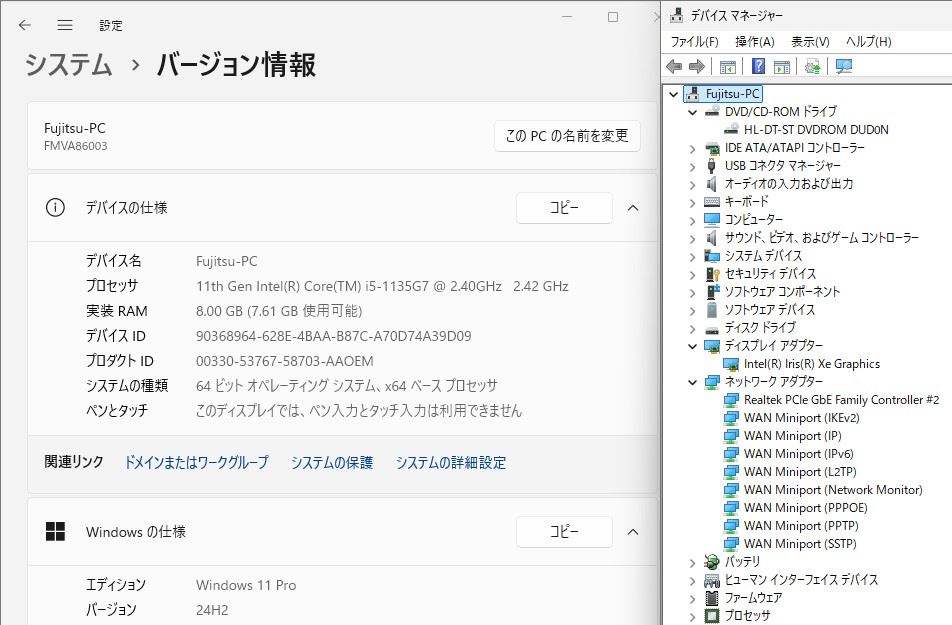This screenshot has height=625, width=952.
Task: Expand the サウンド、ビデオ、およびゲーム コントローラー node
Action: coord(693,238)
